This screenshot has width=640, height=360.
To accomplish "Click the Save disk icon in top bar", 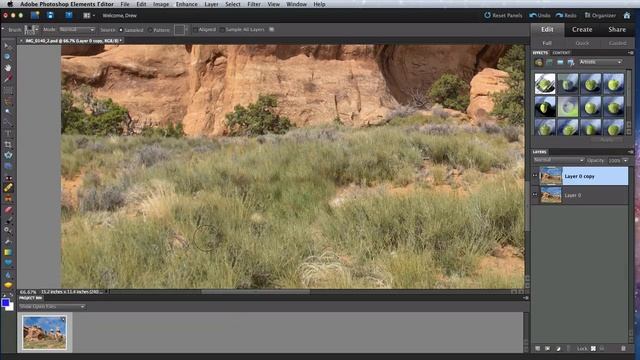I will [x=50, y=16].
